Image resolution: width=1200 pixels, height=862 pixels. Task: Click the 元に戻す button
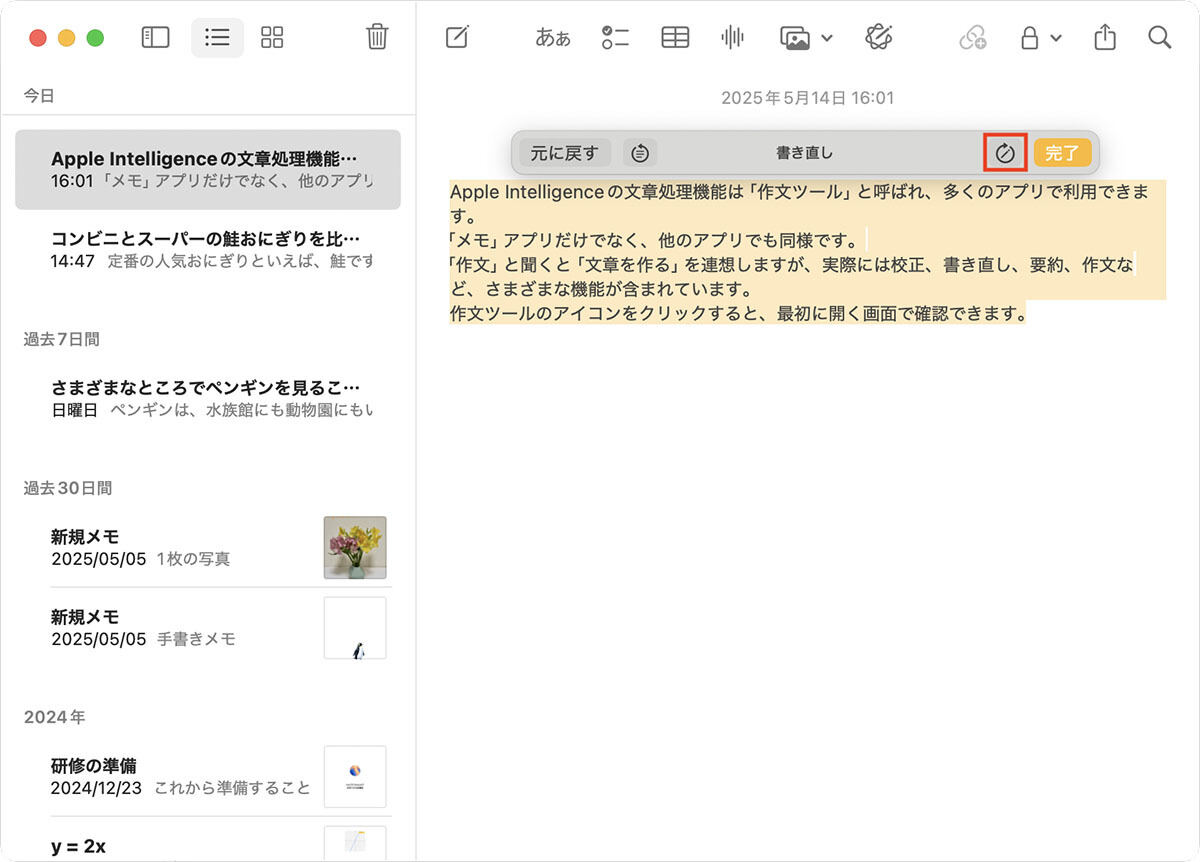[x=565, y=153]
